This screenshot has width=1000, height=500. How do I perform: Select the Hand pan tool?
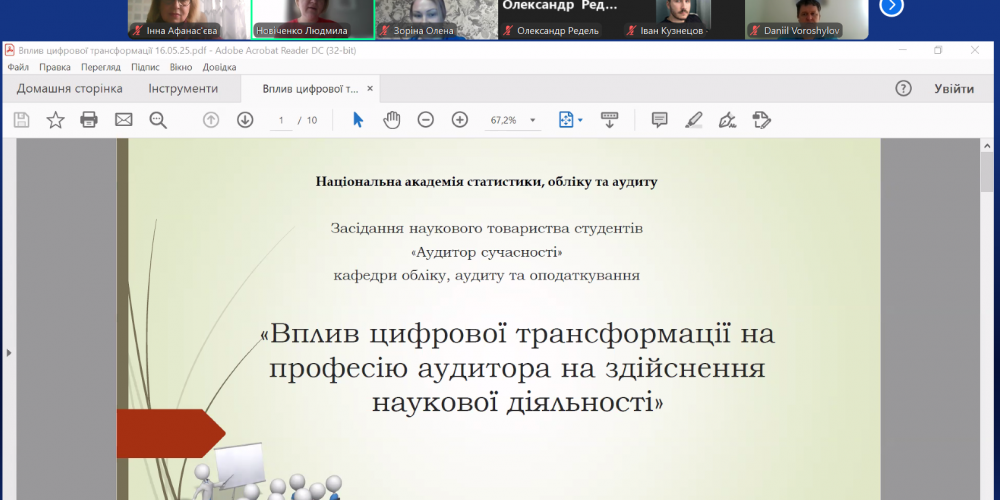392,120
